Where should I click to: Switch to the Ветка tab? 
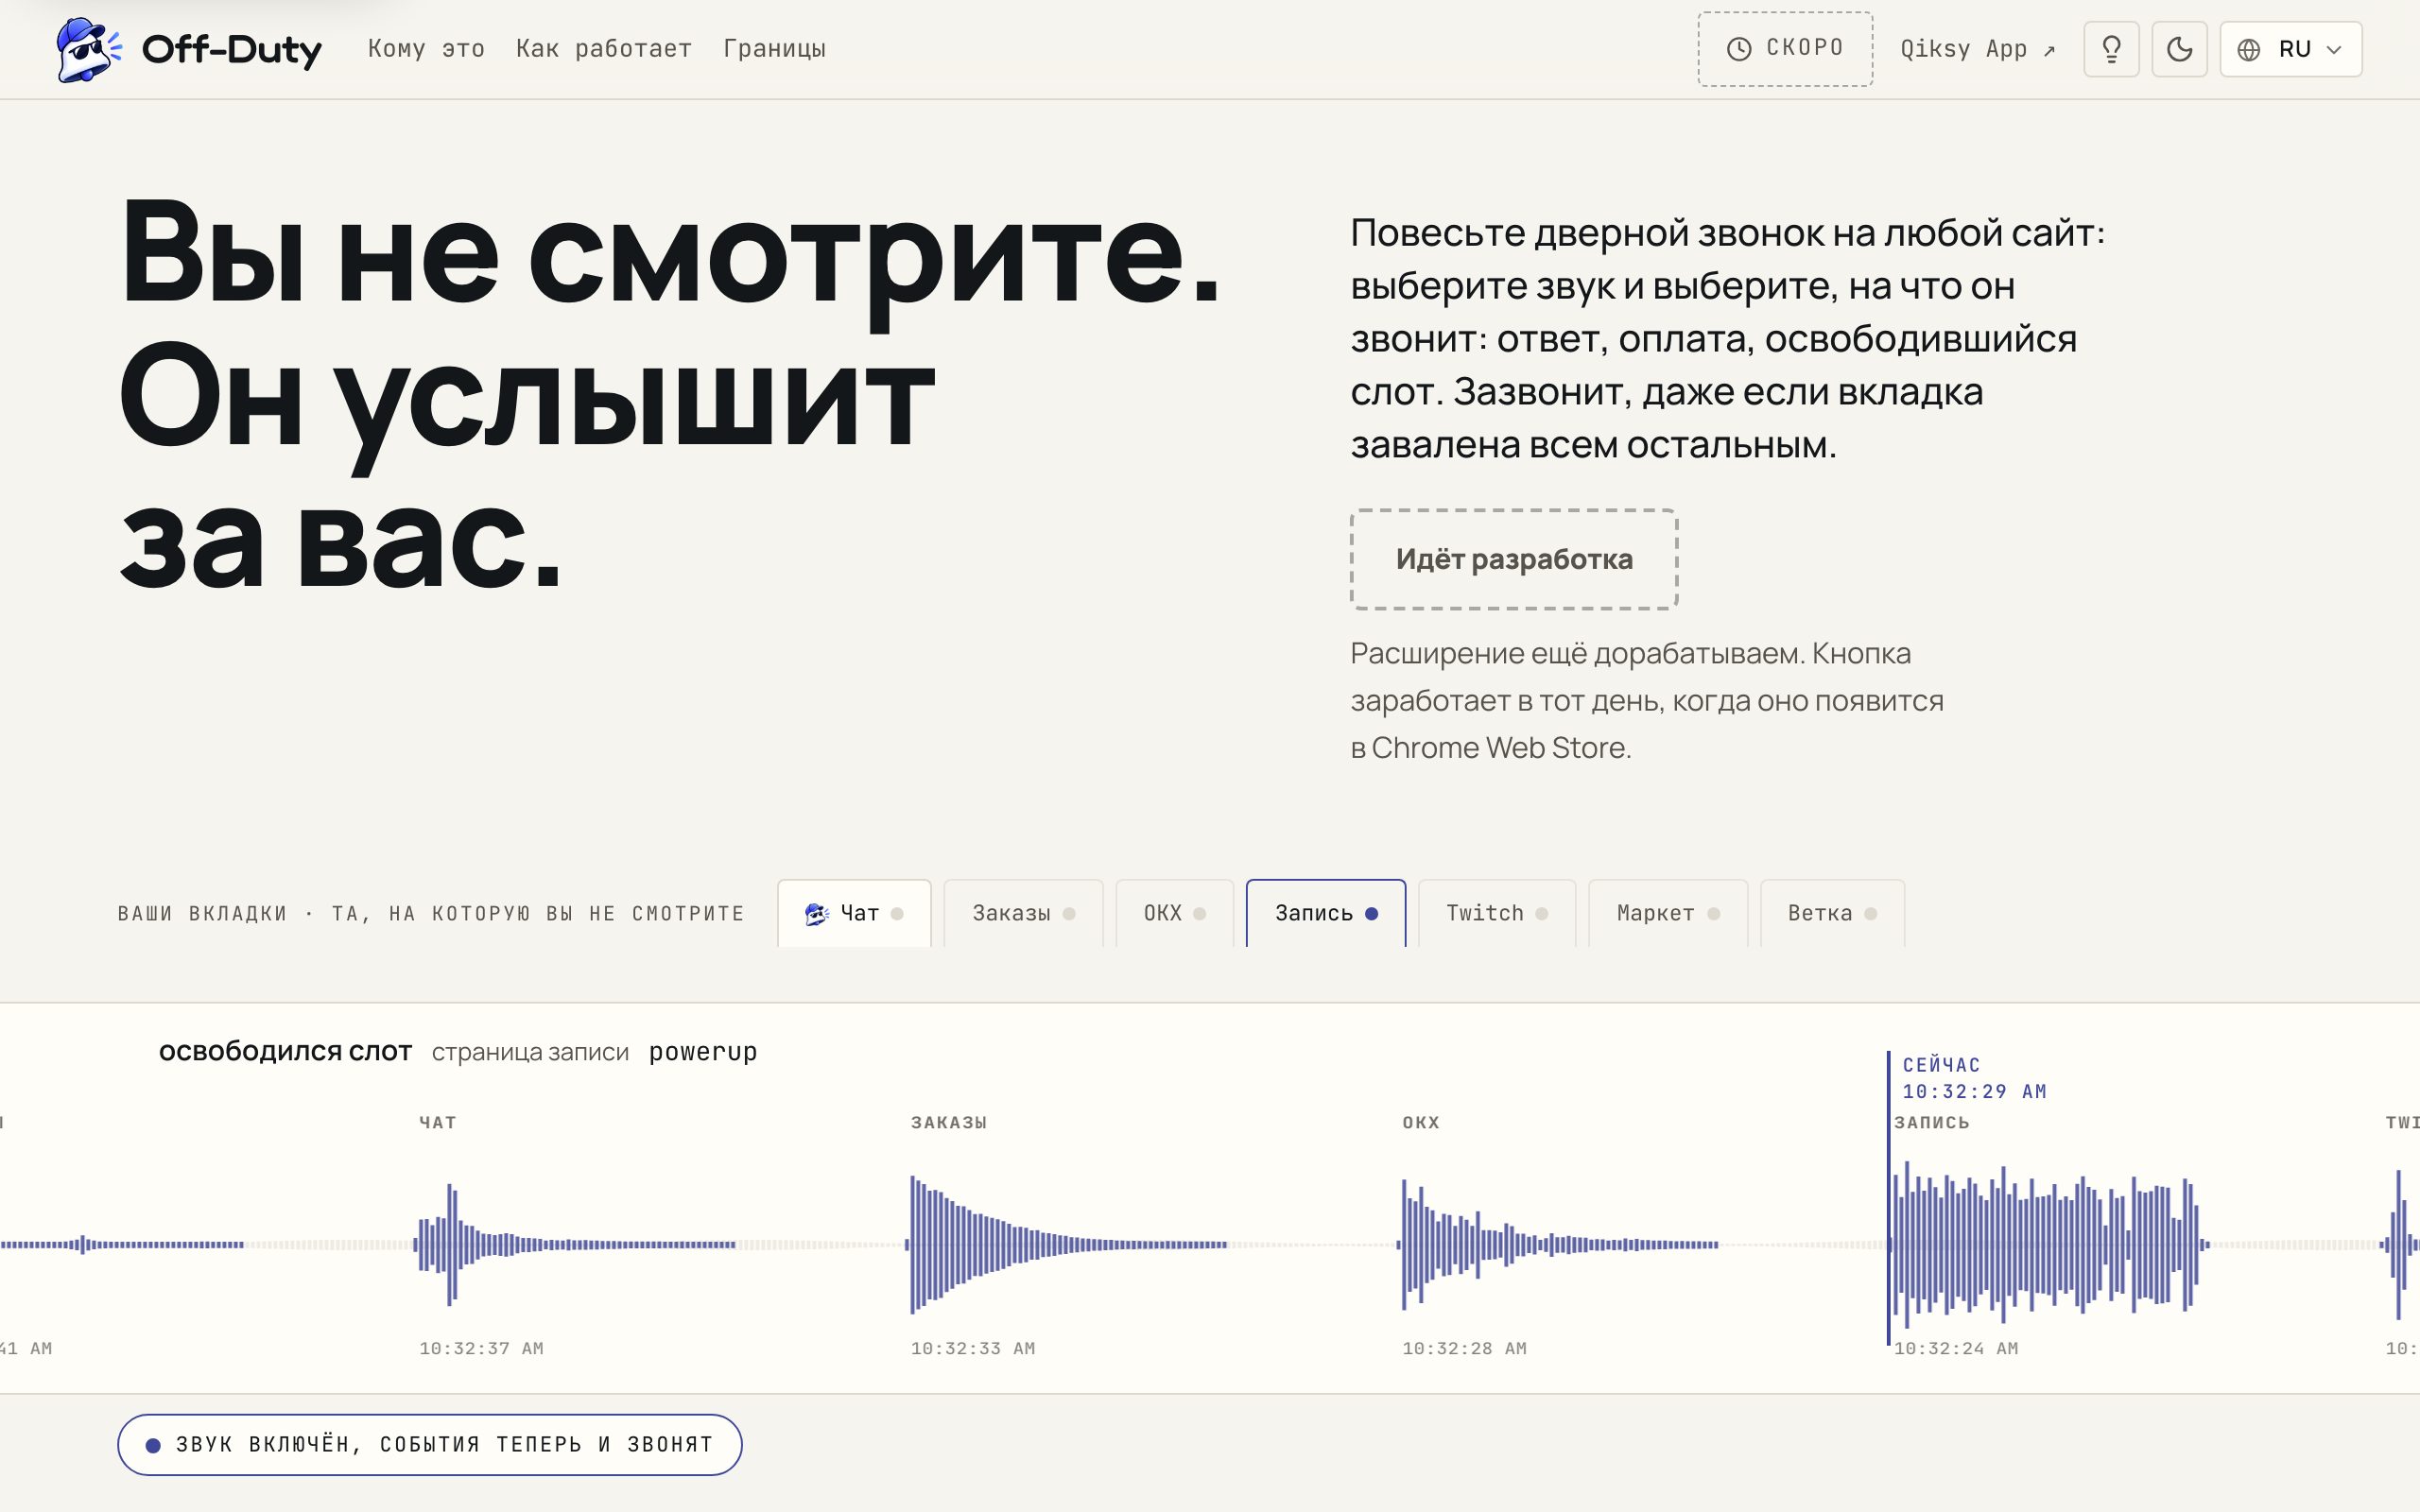(x=1832, y=913)
